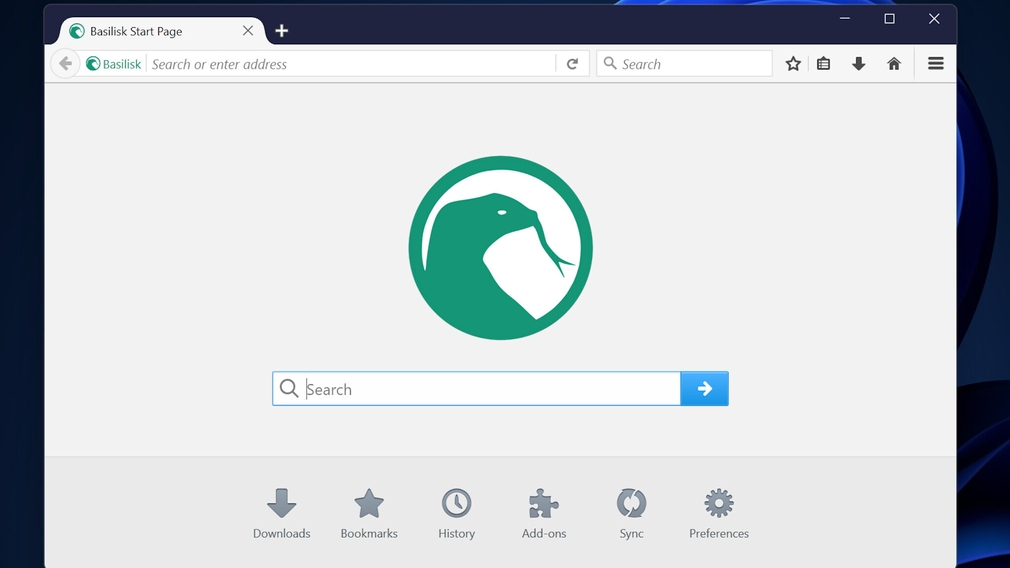Focus the Search or enter address bar

click(x=351, y=64)
